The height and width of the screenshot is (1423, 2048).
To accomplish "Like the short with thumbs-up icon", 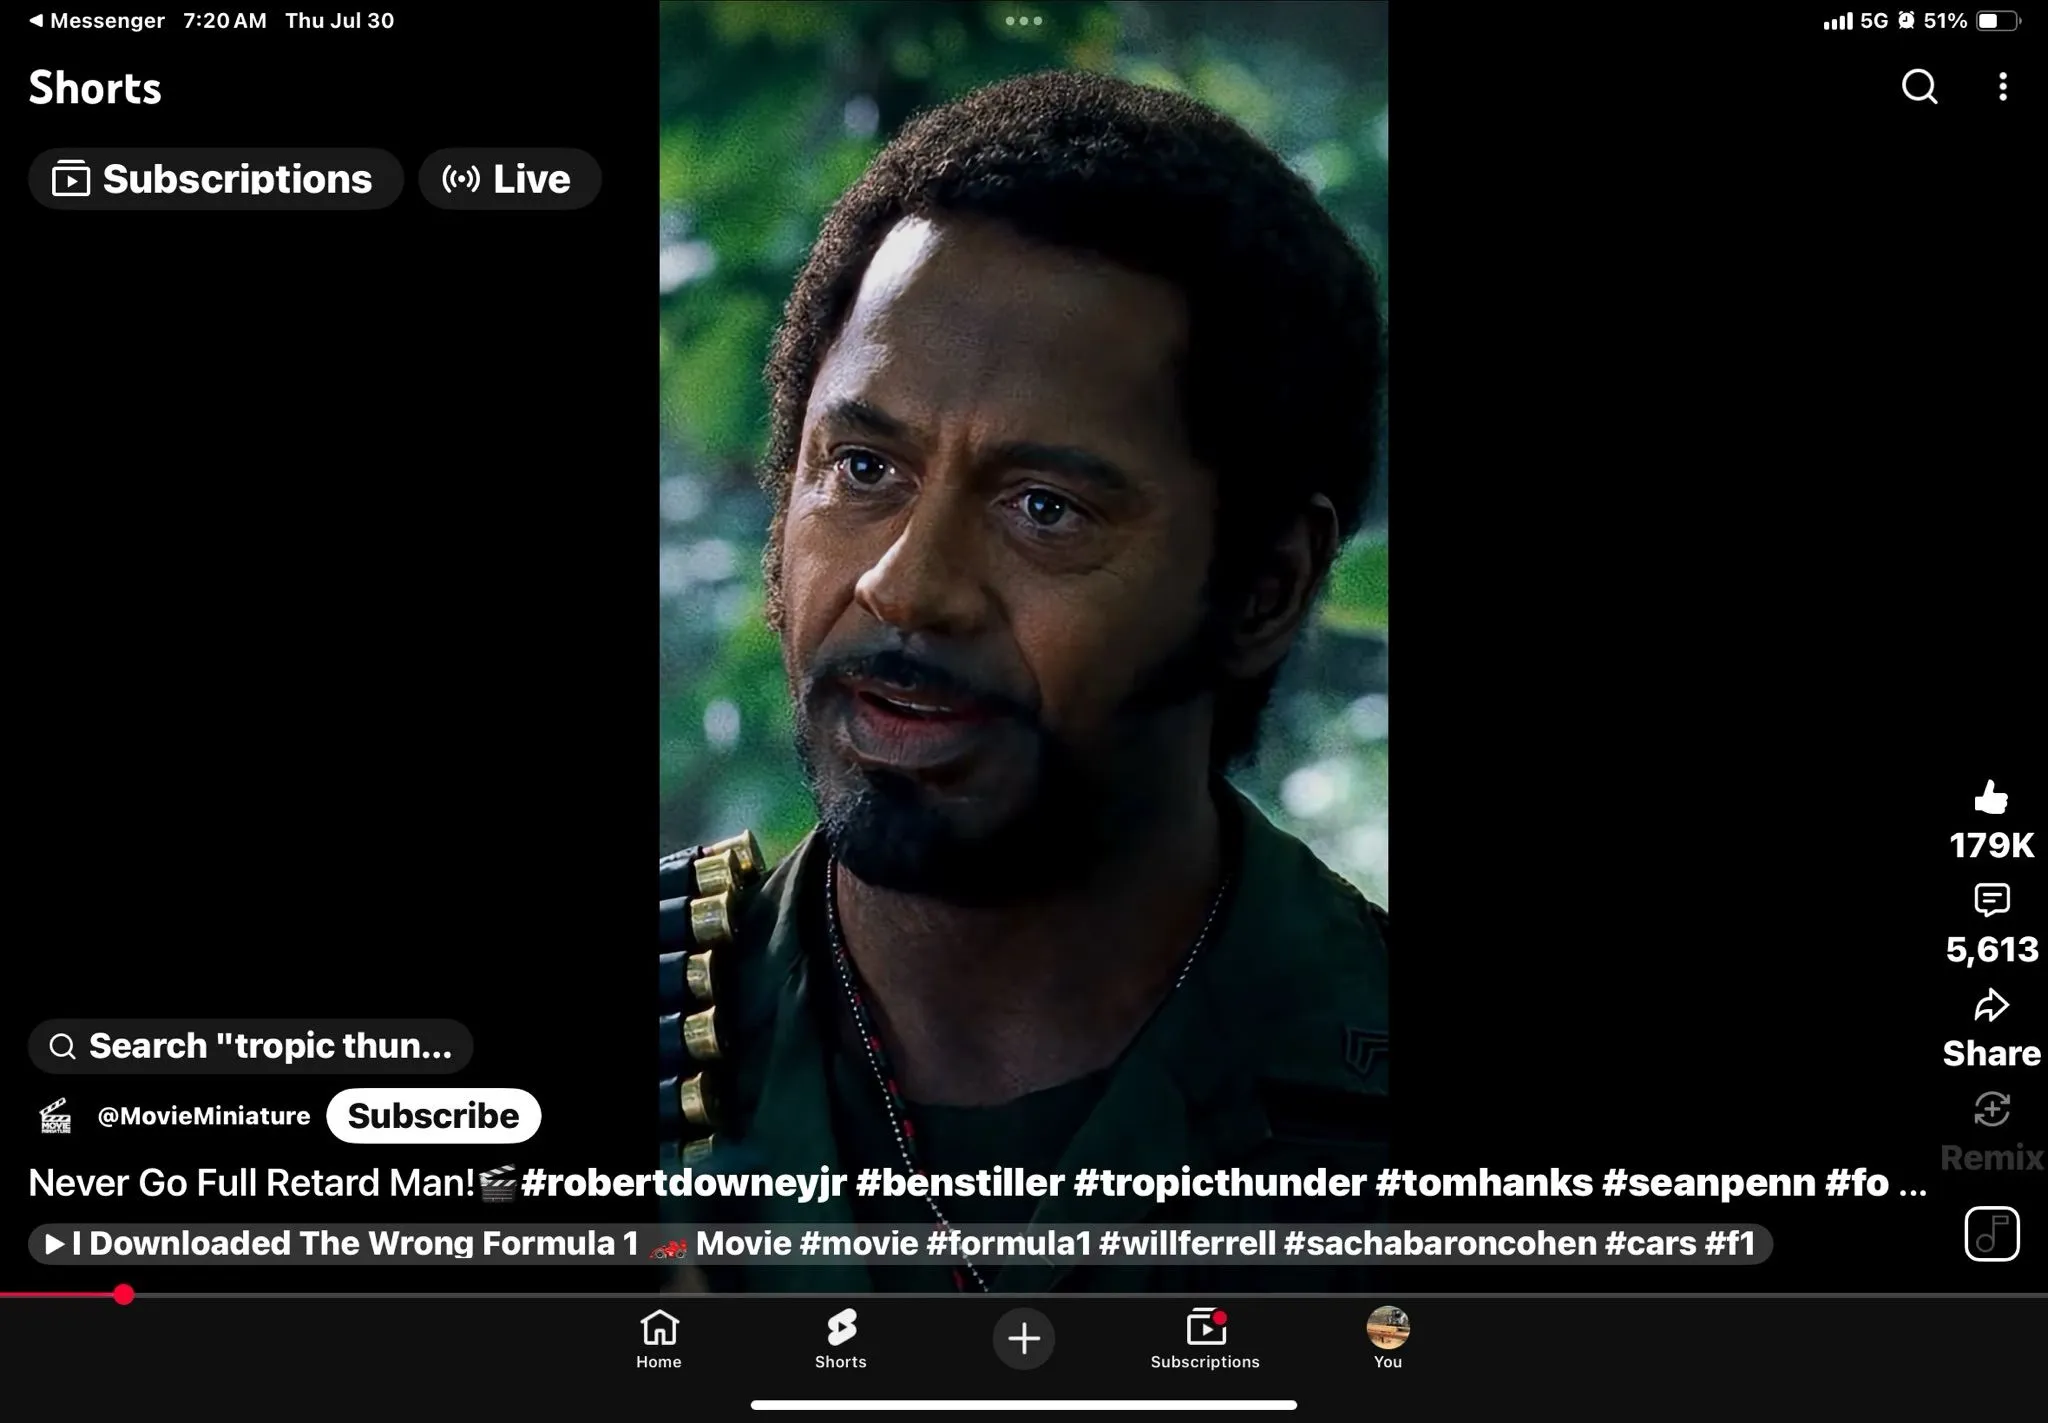I will 1991,797.
